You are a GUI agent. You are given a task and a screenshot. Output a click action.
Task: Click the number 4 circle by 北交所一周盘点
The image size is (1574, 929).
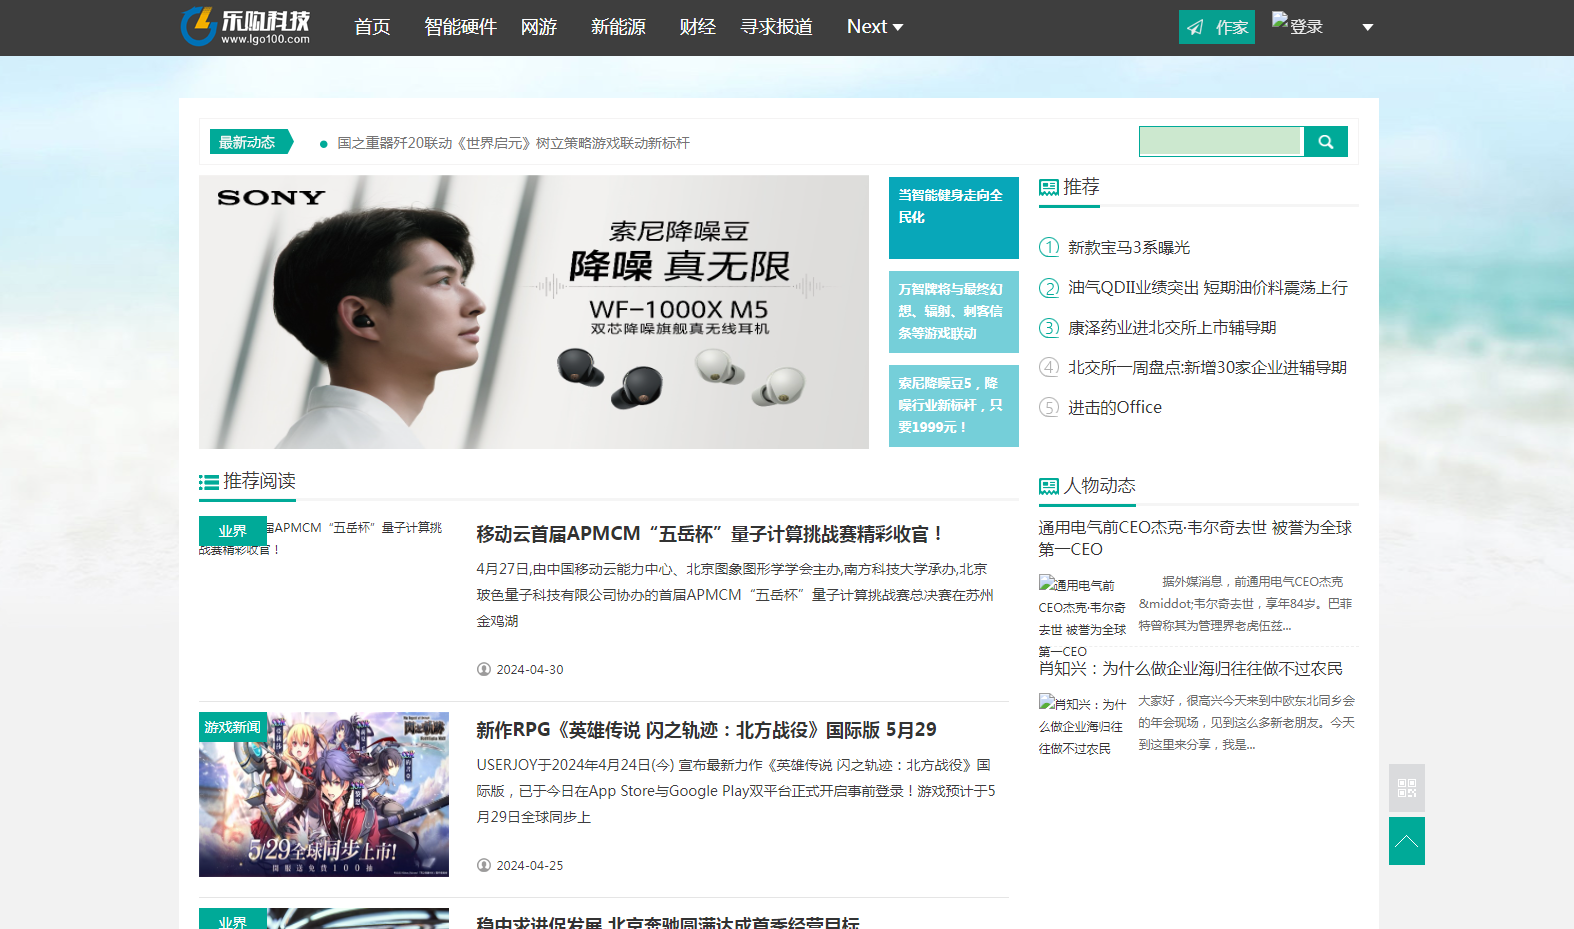pyautogui.click(x=1049, y=367)
